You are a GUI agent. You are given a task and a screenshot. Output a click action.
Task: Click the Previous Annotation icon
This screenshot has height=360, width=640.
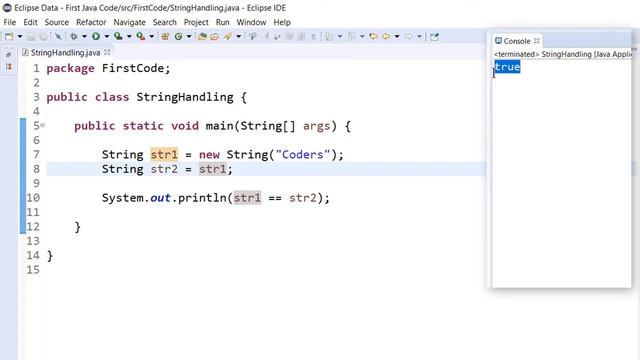click(351, 36)
